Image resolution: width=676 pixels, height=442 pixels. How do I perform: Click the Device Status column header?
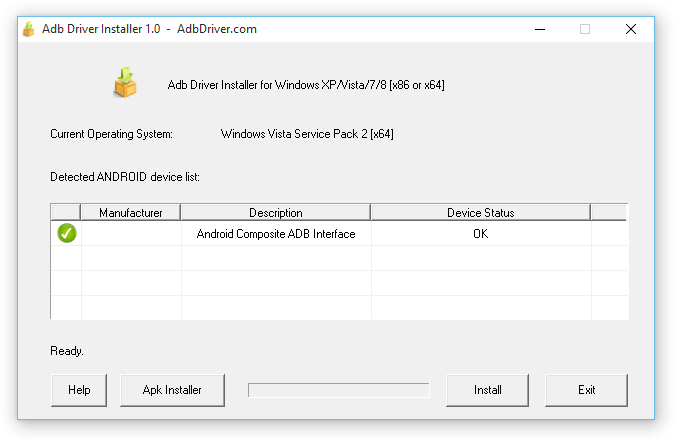[x=480, y=212]
